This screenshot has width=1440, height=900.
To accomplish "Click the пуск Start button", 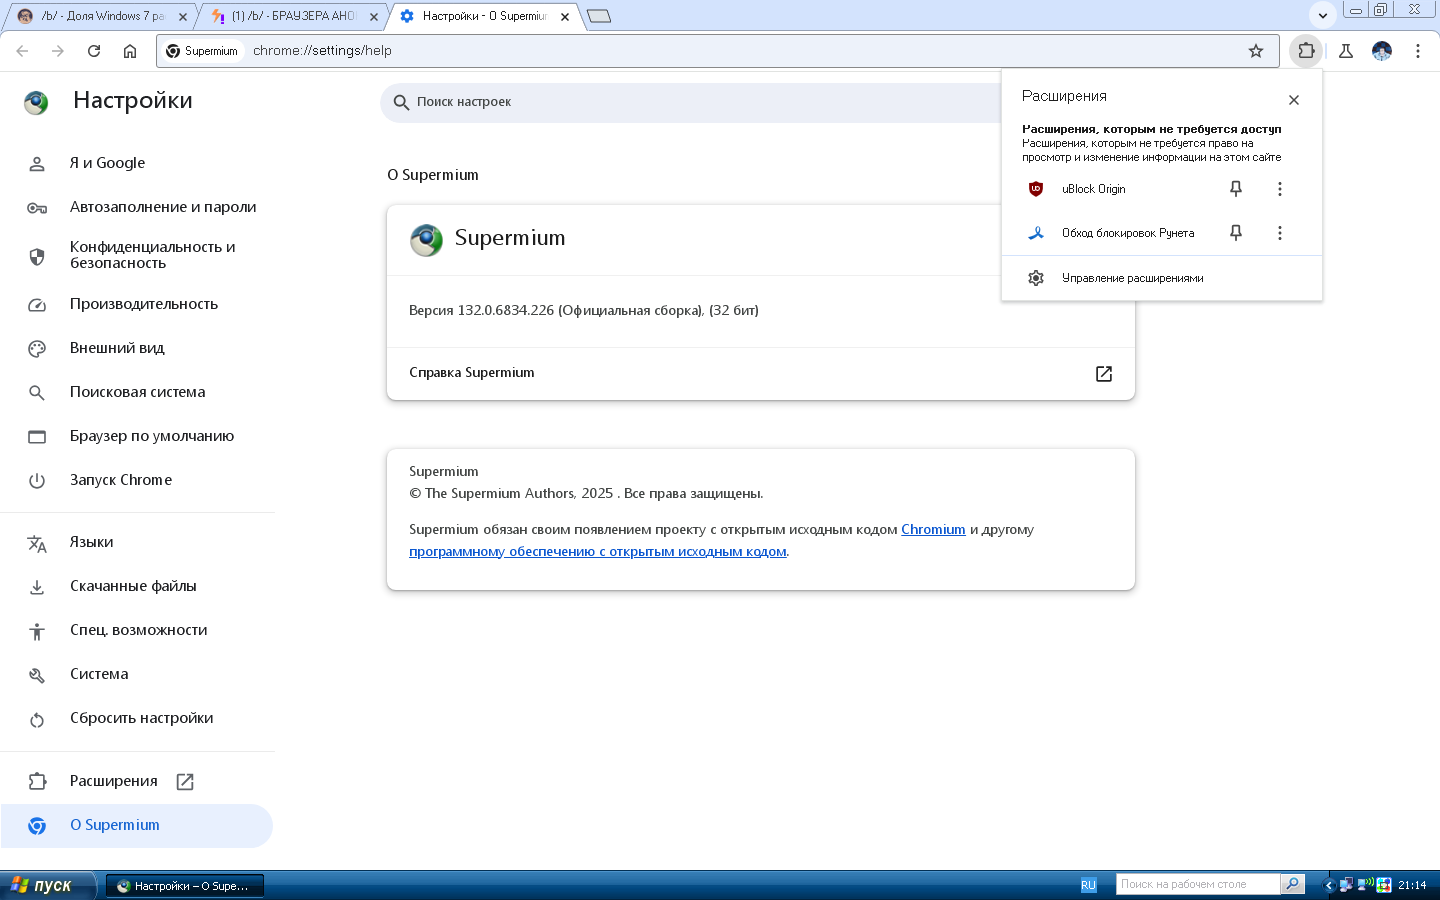I will 48,885.
